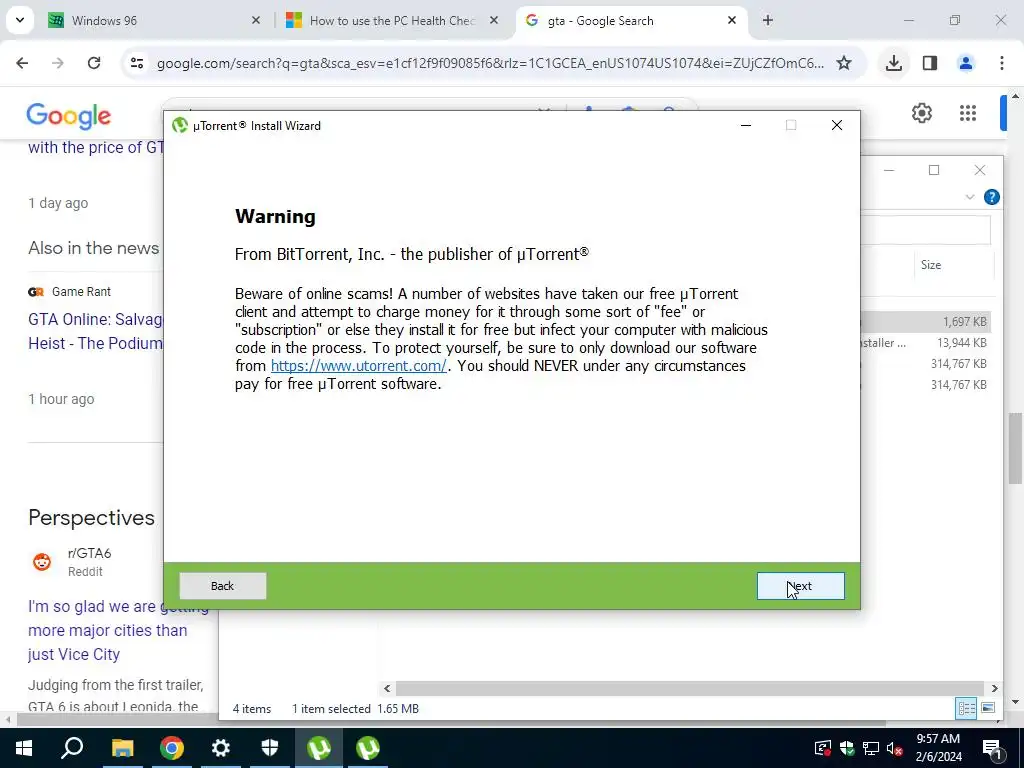Open the Chrome profile avatar
Screen dimensions: 1024x768
(x=966, y=63)
